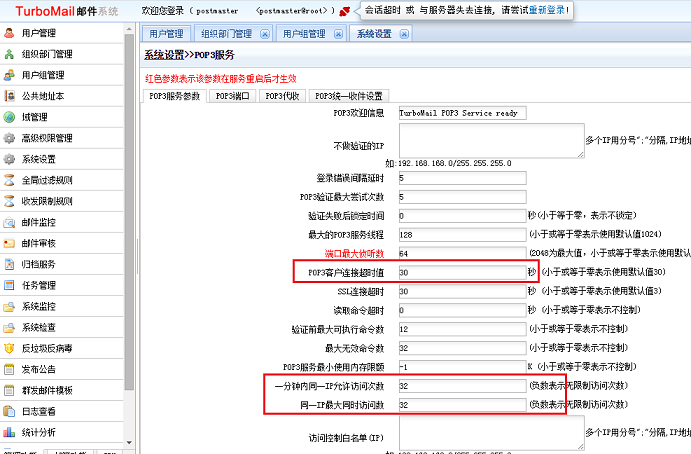Click the sidebar scrollbar up arrow
691x454 pixels.
click(x=129, y=29)
